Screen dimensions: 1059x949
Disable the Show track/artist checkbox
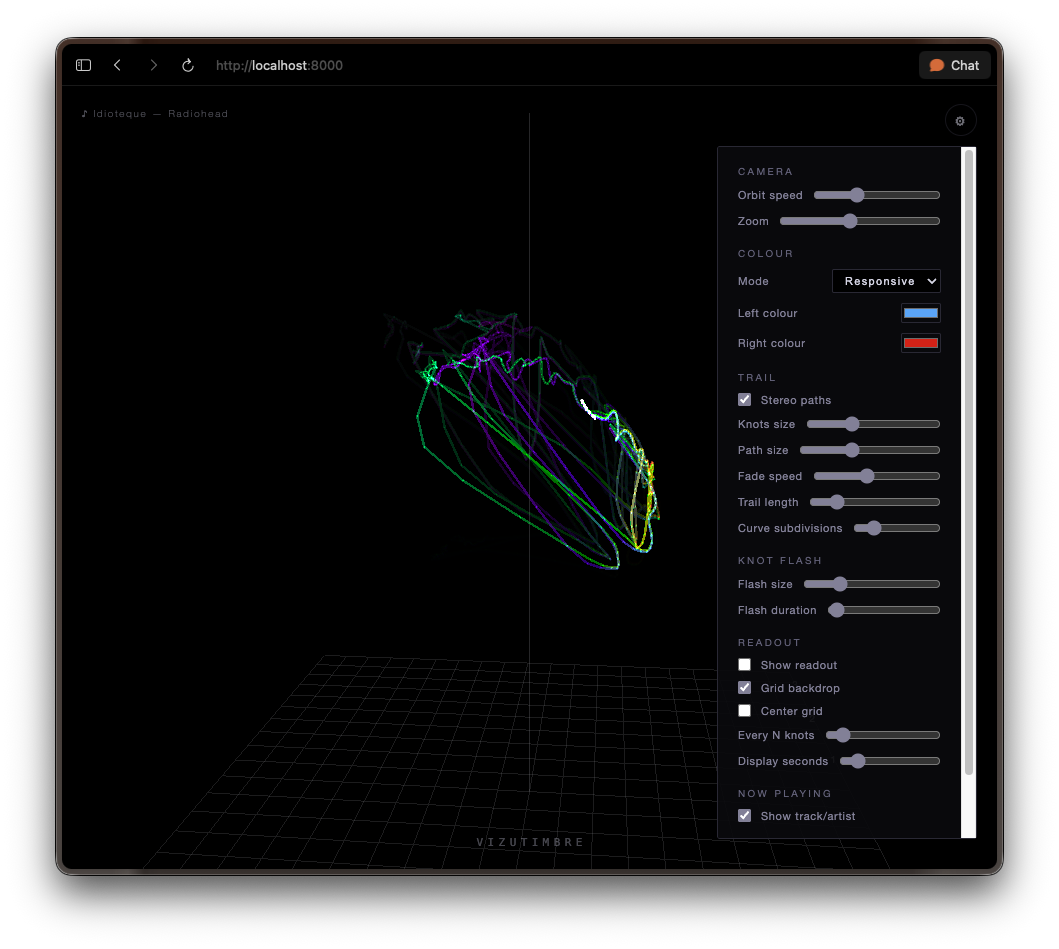(744, 816)
